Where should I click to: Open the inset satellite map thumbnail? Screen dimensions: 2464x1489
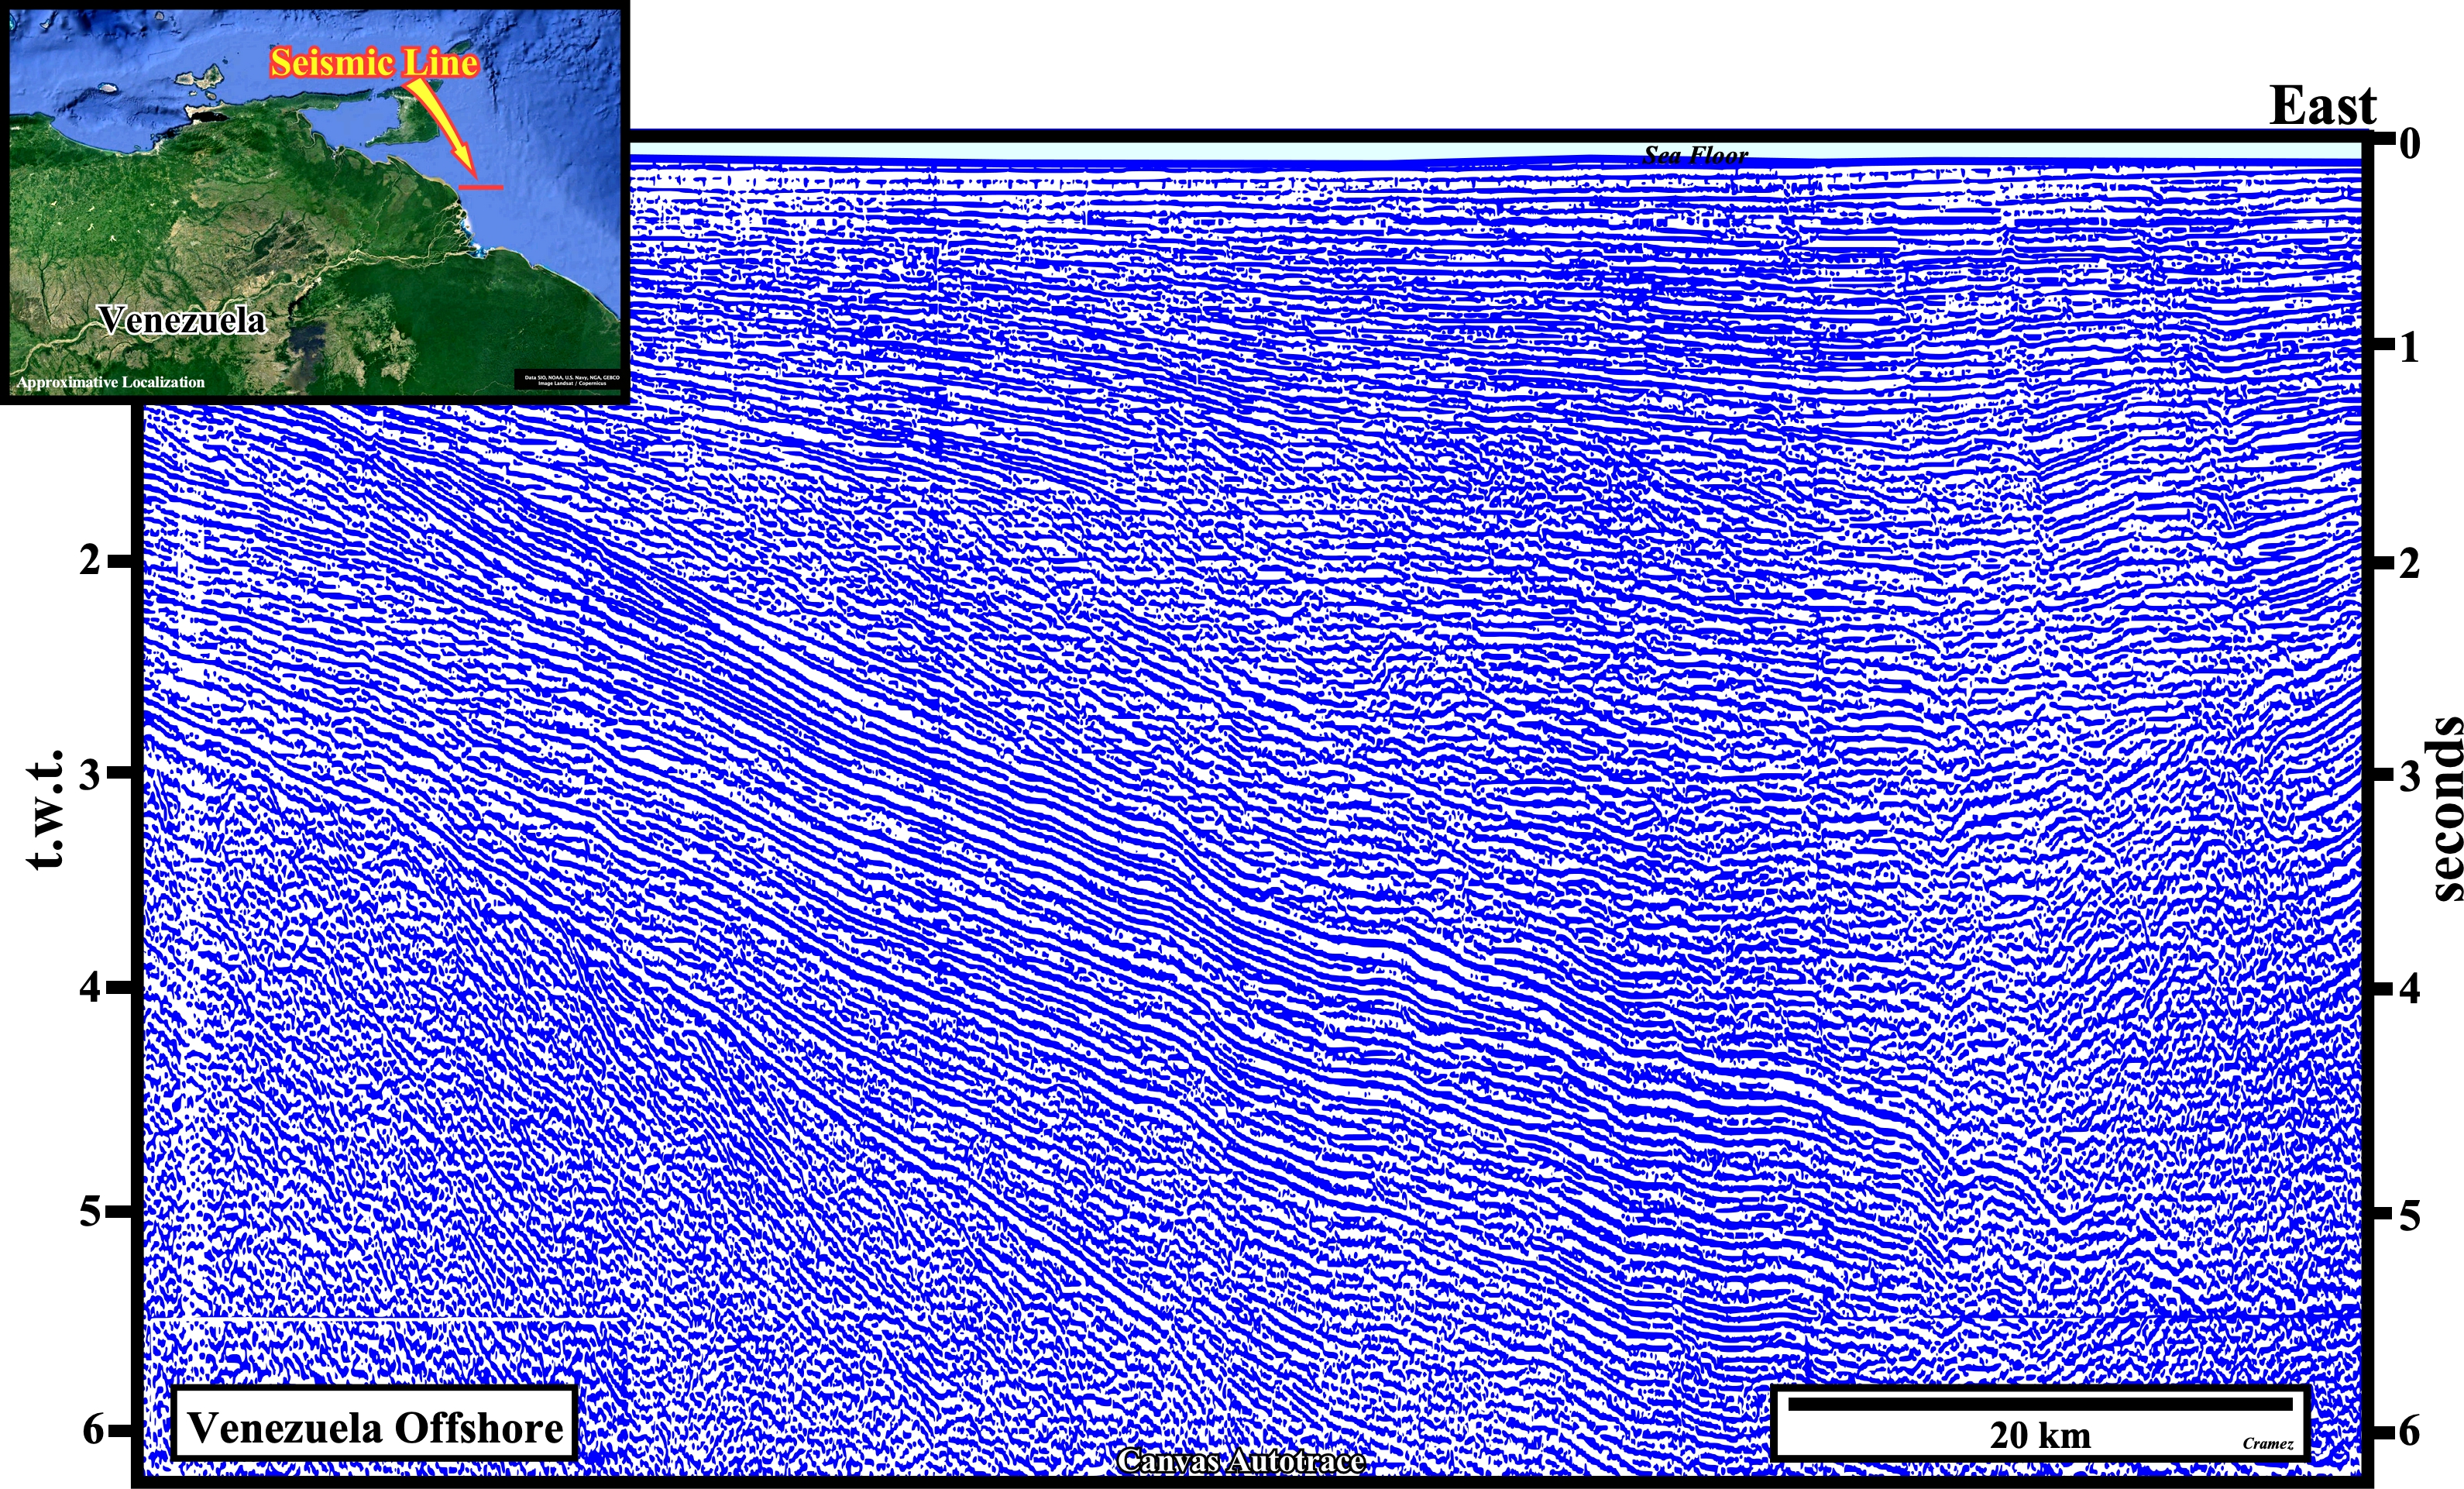pyautogui.click(x=315, y=201)
